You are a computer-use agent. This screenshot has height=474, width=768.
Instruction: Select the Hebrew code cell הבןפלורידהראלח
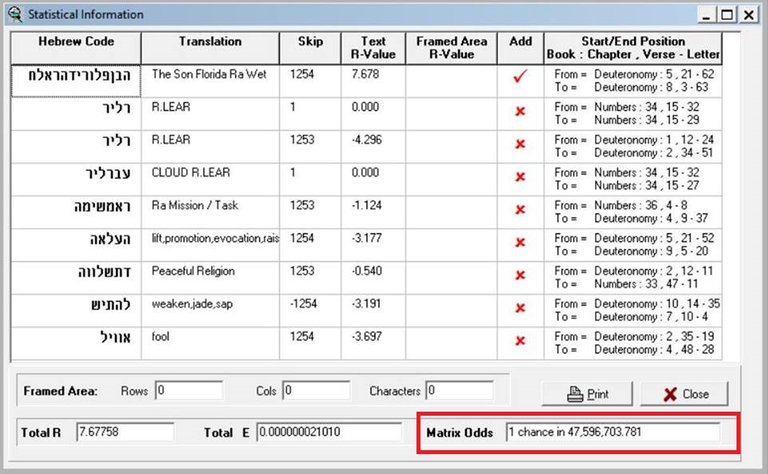[76, 81]
